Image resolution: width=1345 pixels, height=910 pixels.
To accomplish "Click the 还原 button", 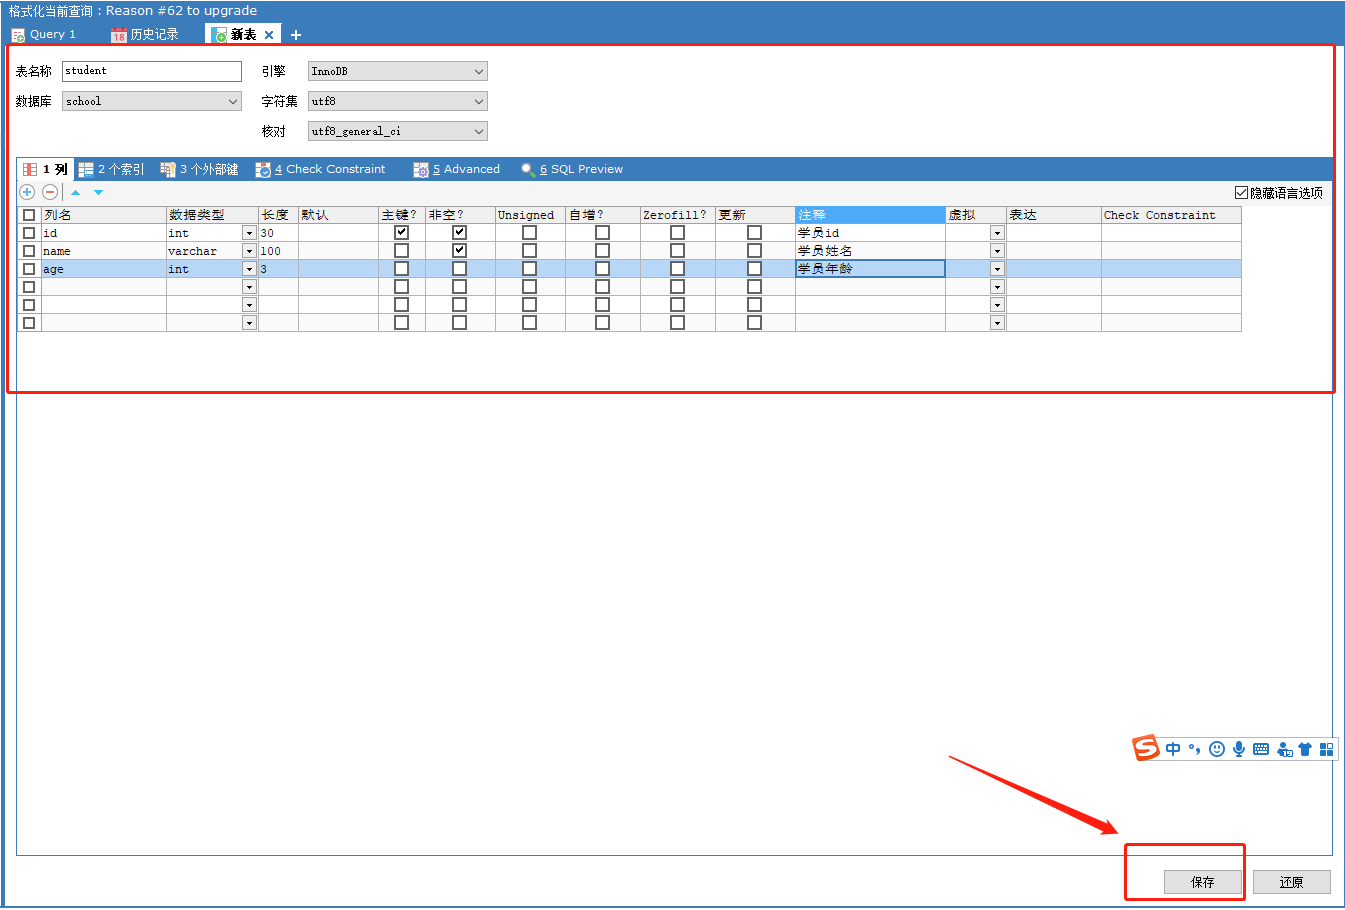I will (1292, 882).
